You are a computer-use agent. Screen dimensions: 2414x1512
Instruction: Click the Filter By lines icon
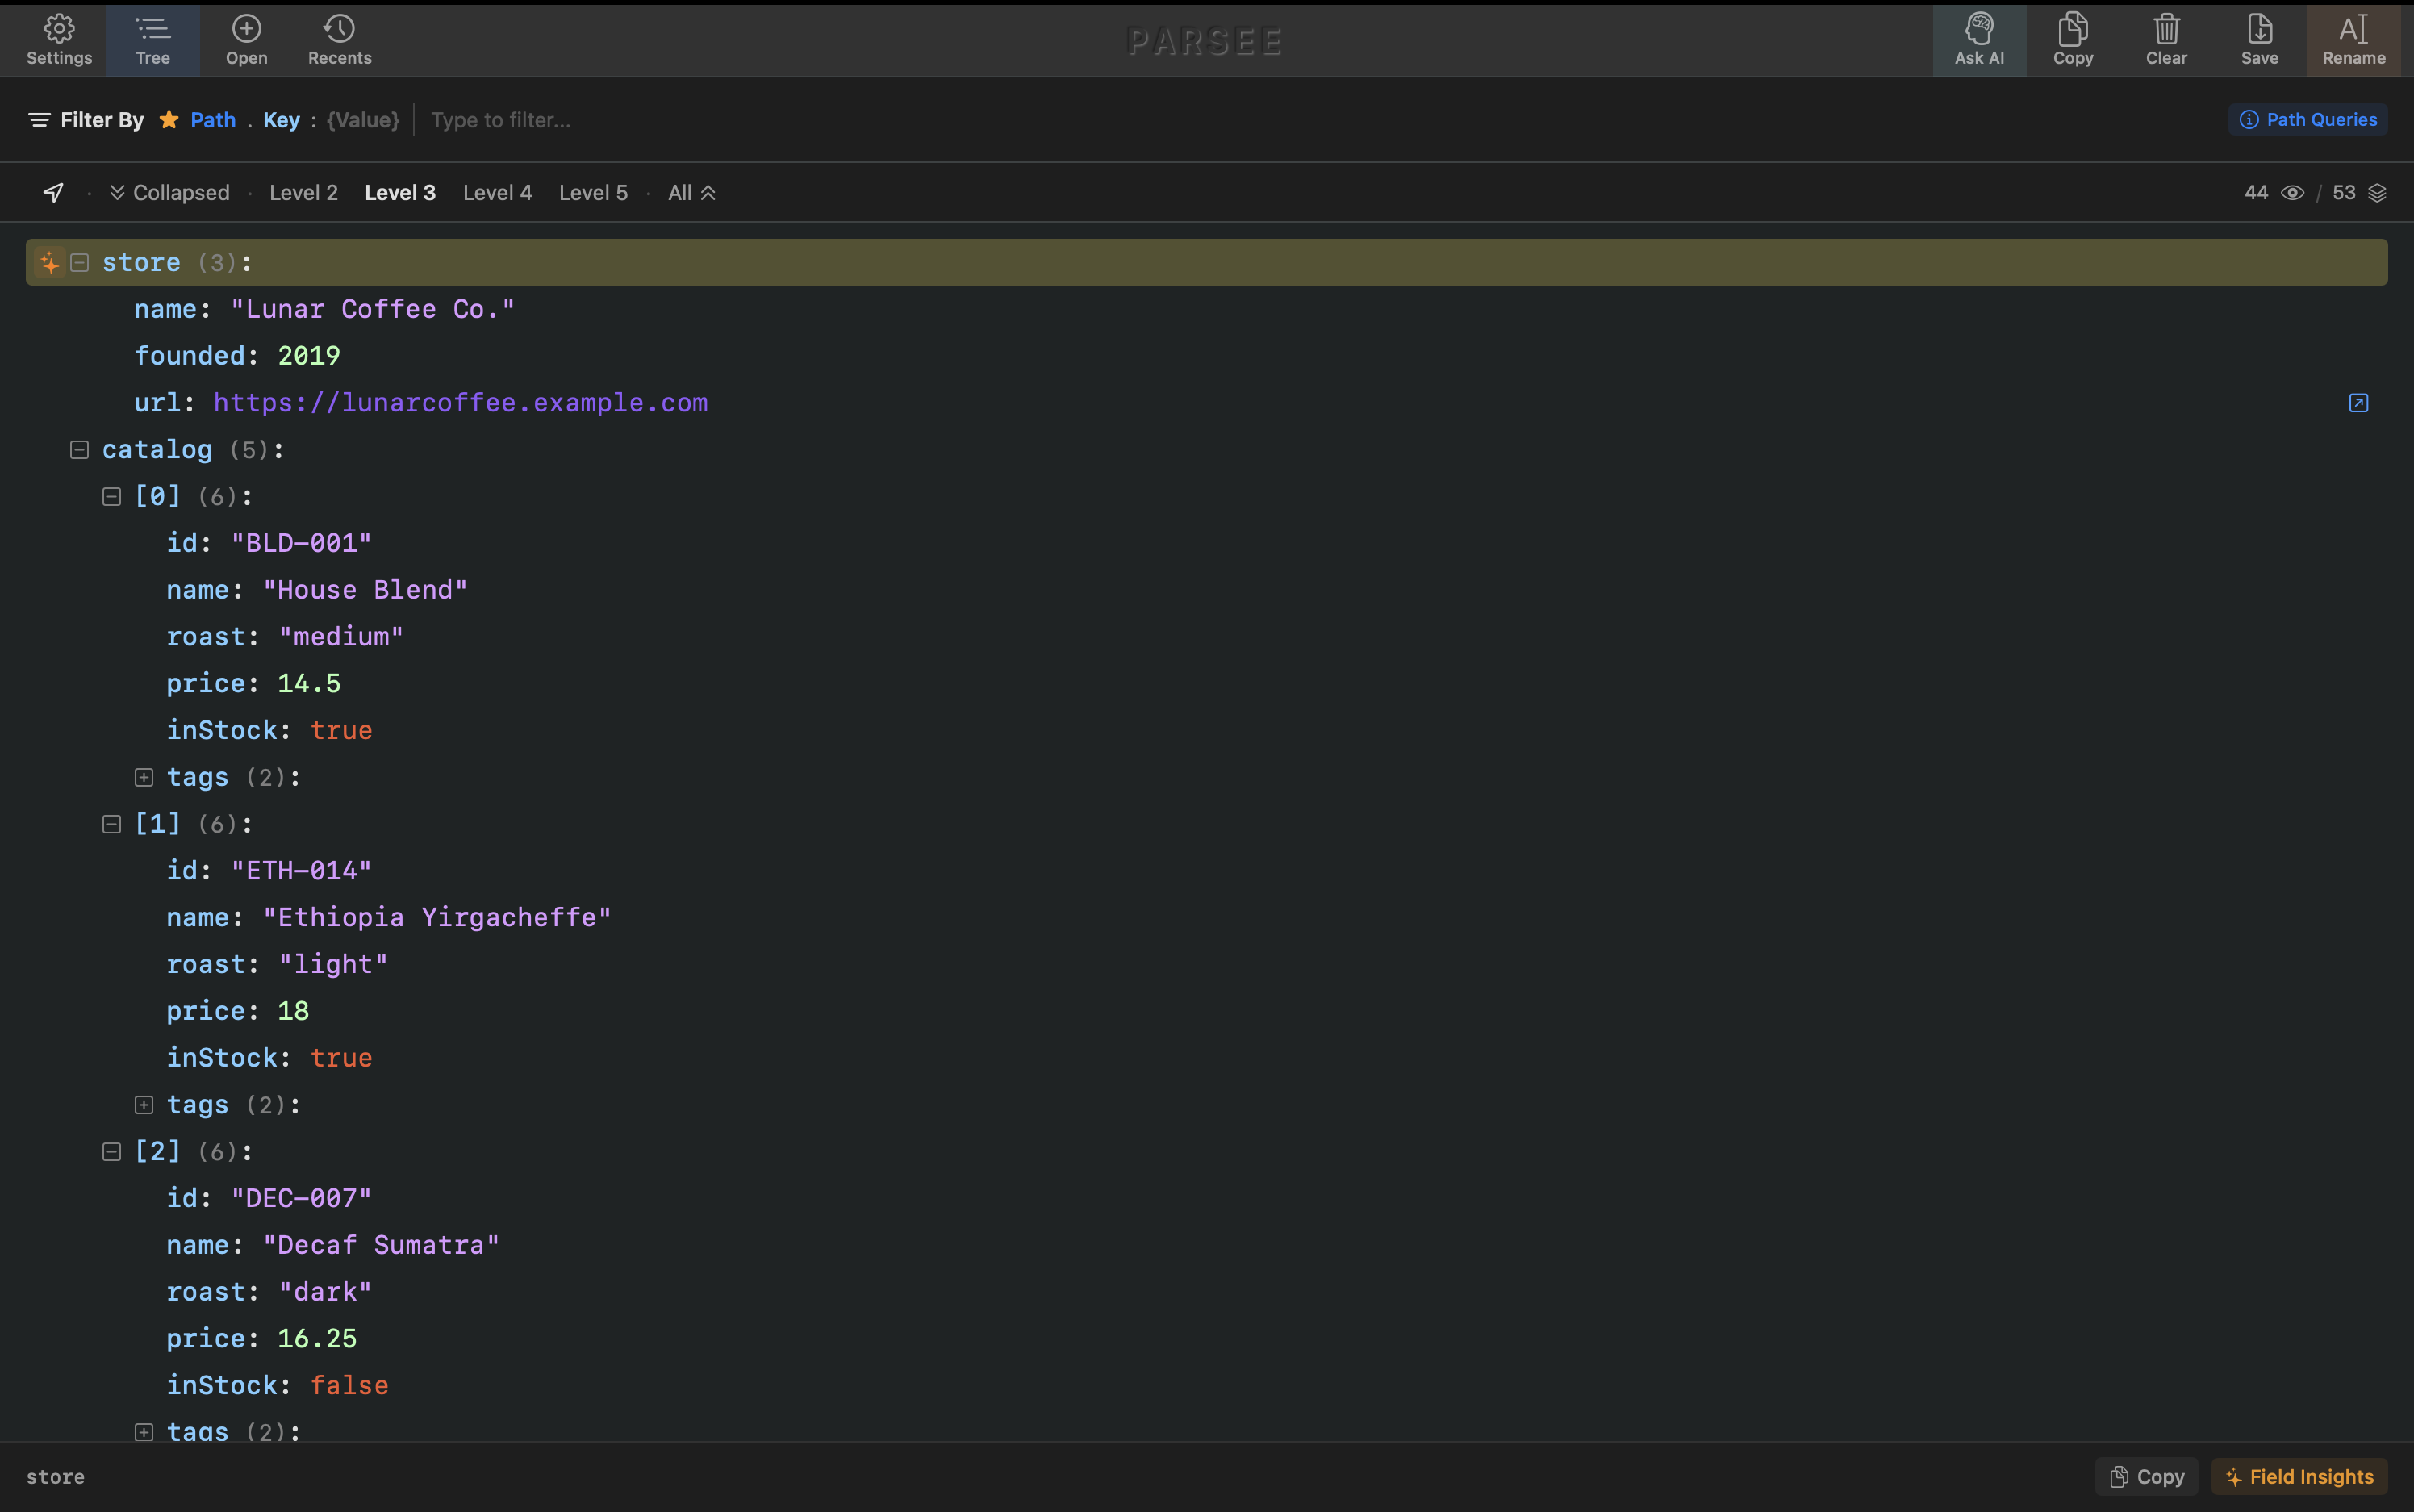pos(39,120)
